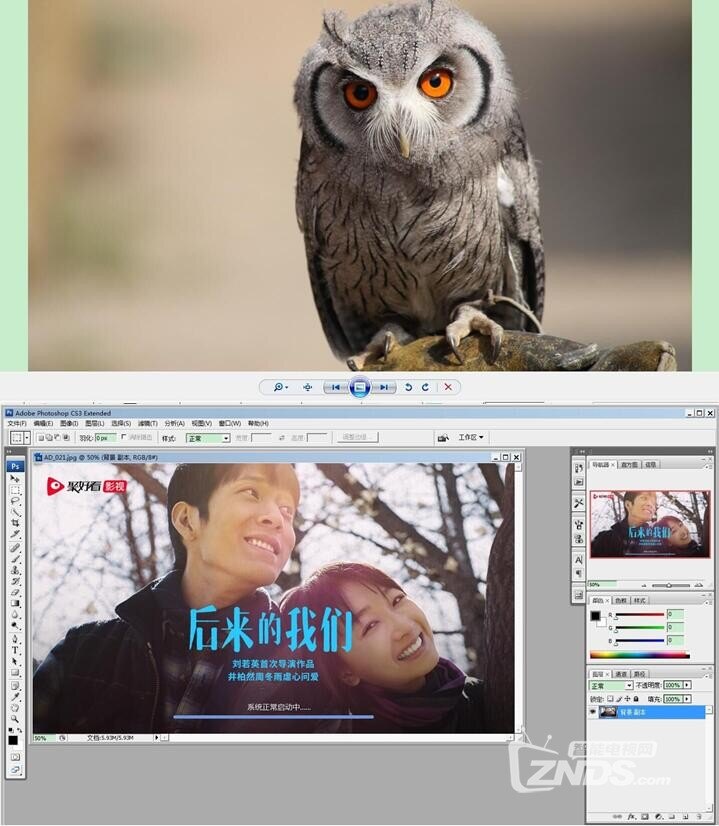Set the foreground color swatch in Color panel
This screenshot has height=826, width=719.
coord(595,616)
